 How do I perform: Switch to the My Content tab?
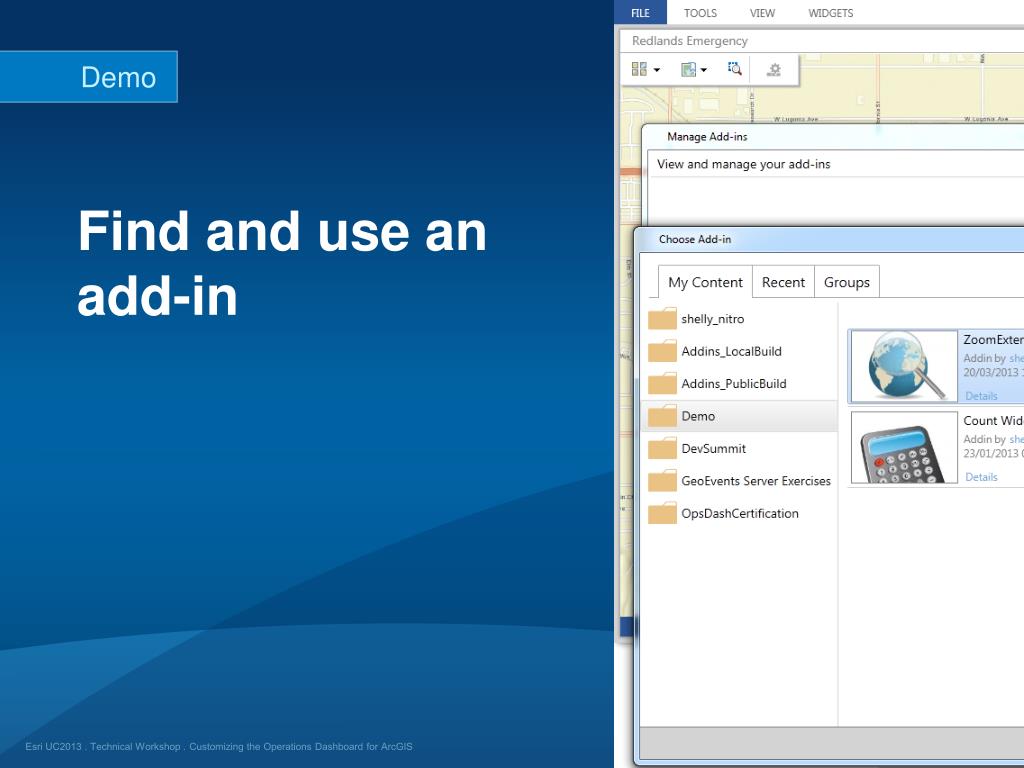coord(705,282)
